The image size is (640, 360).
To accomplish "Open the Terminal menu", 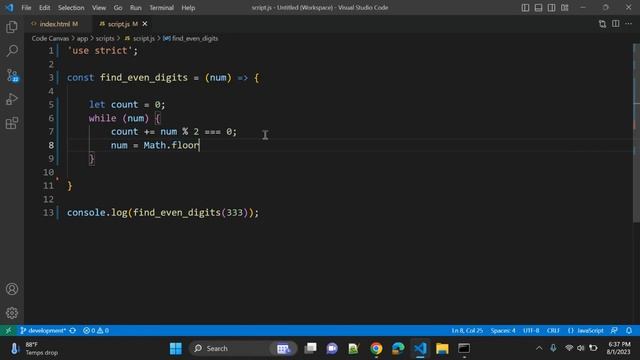I will (161, 7).
